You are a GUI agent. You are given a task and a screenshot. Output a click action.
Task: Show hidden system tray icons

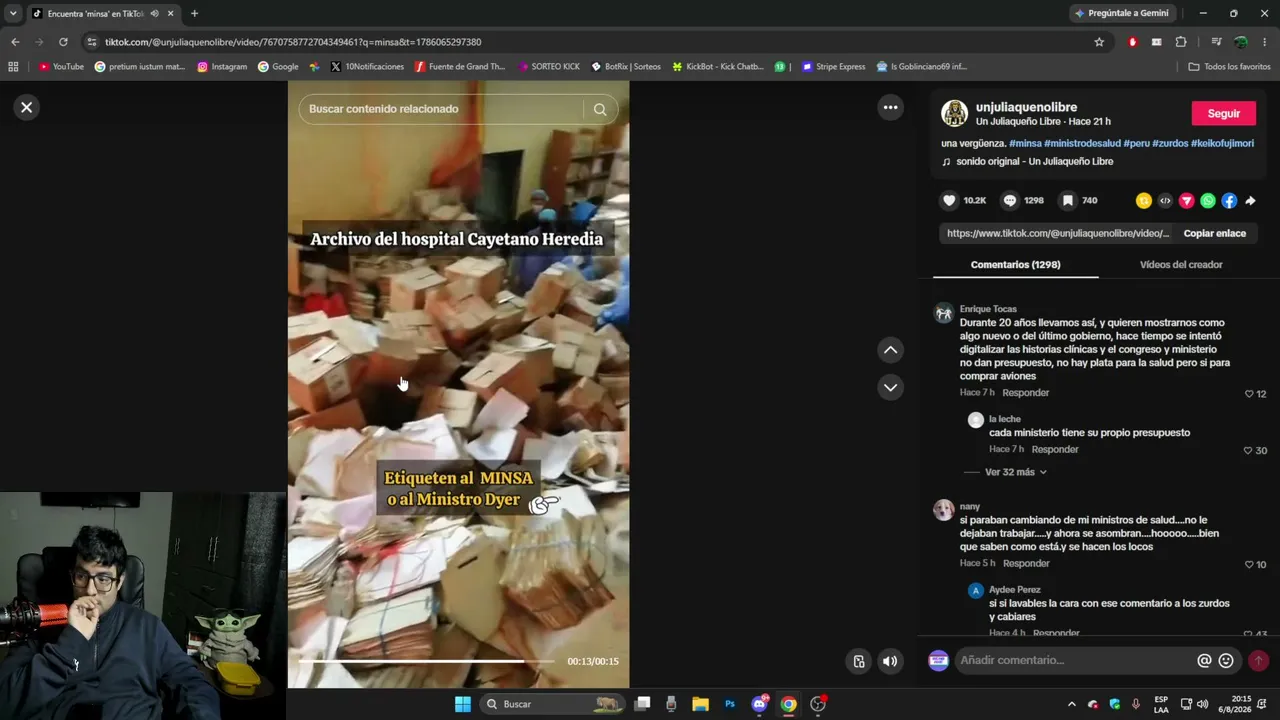1072,704
